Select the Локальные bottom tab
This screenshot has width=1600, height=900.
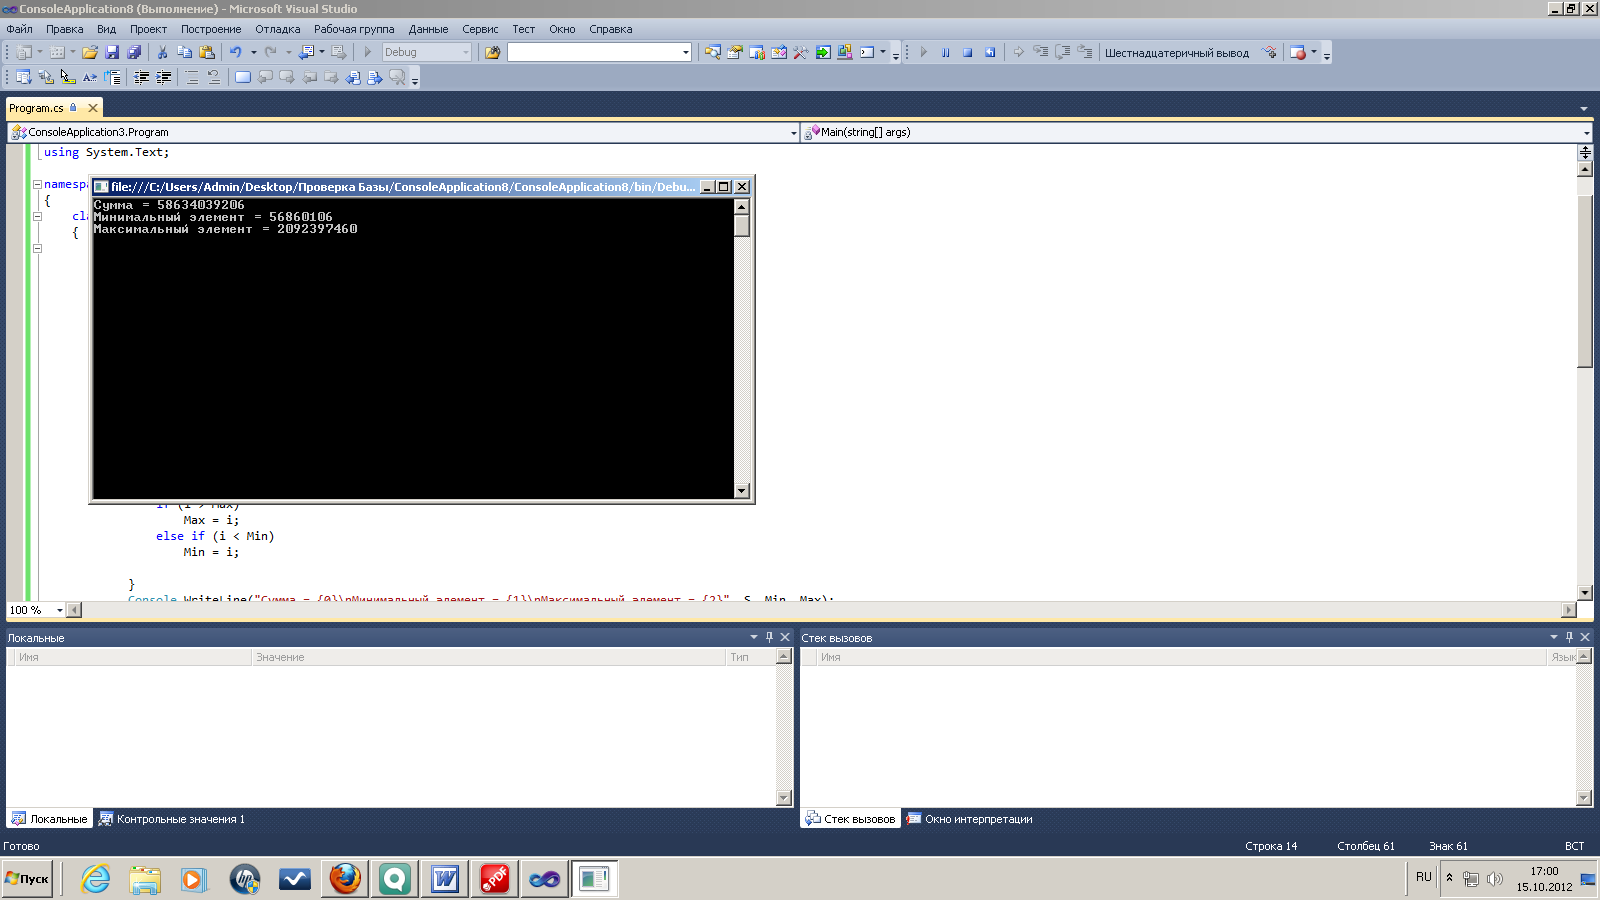point(49,819)
